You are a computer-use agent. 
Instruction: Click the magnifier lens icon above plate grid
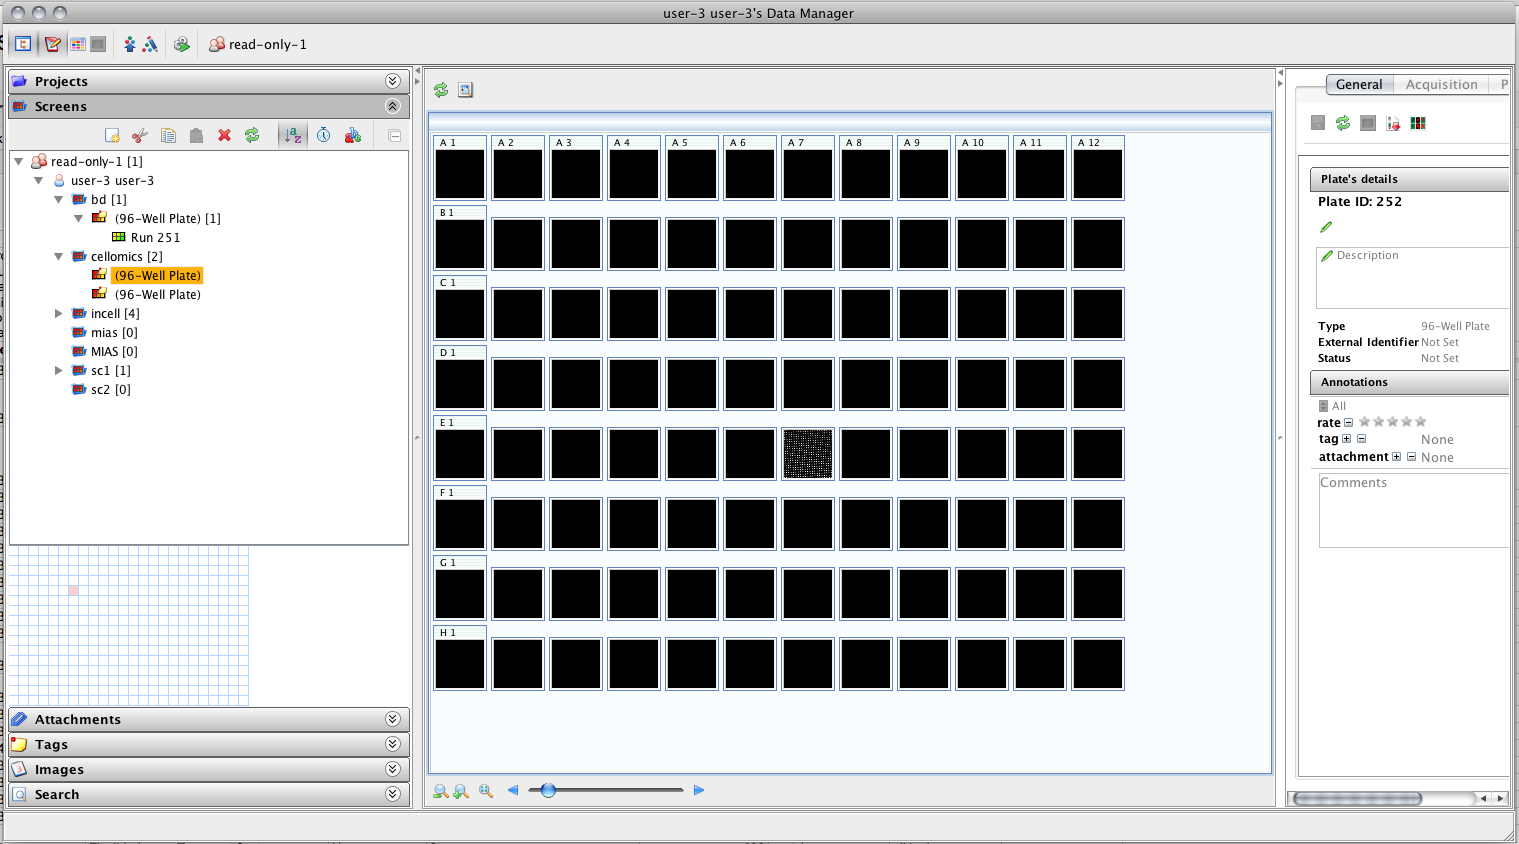(x=465, y=90)
